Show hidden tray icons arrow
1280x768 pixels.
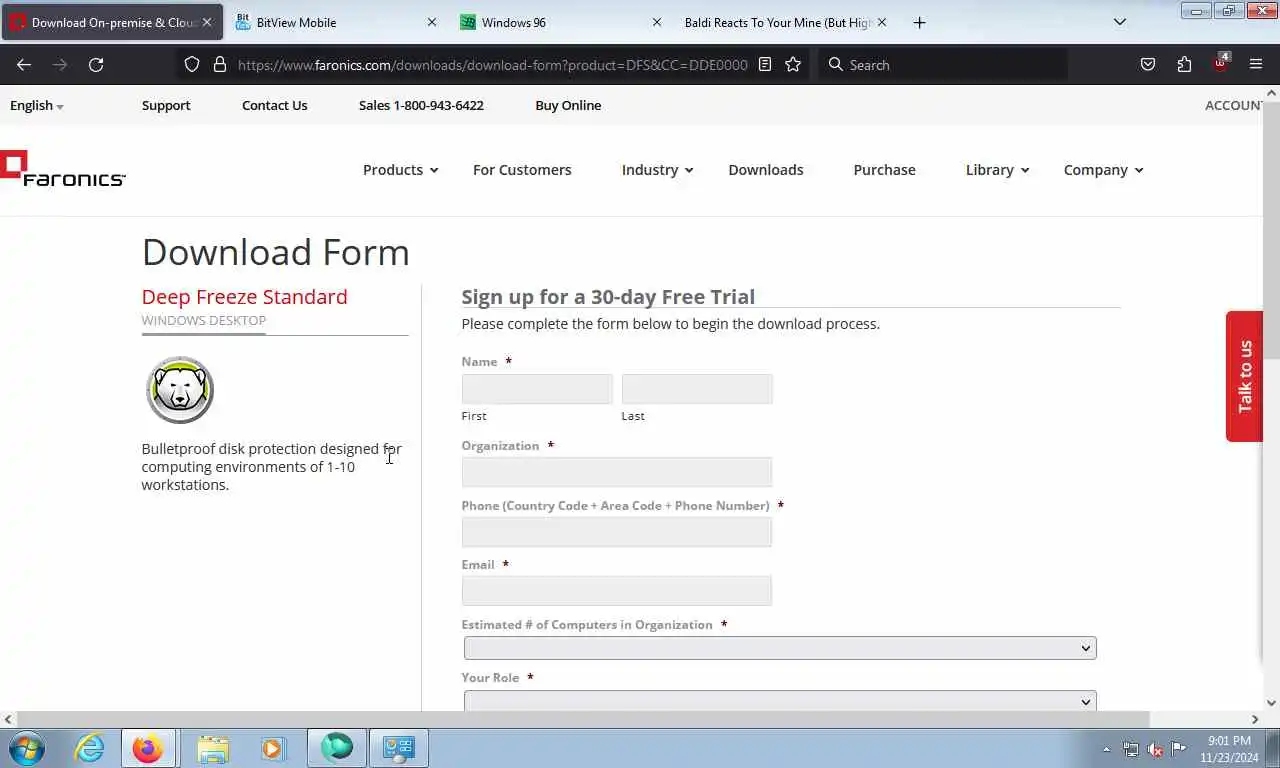coord(1106,749)
